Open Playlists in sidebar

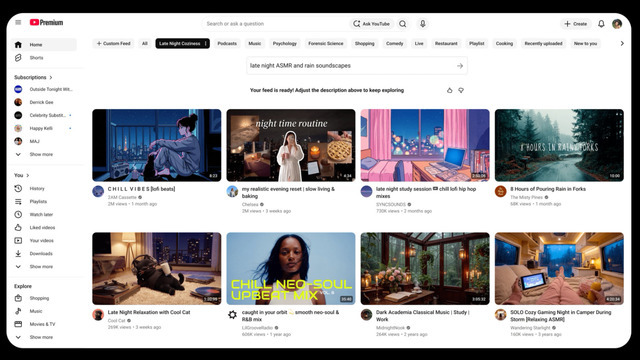(44, 202)
